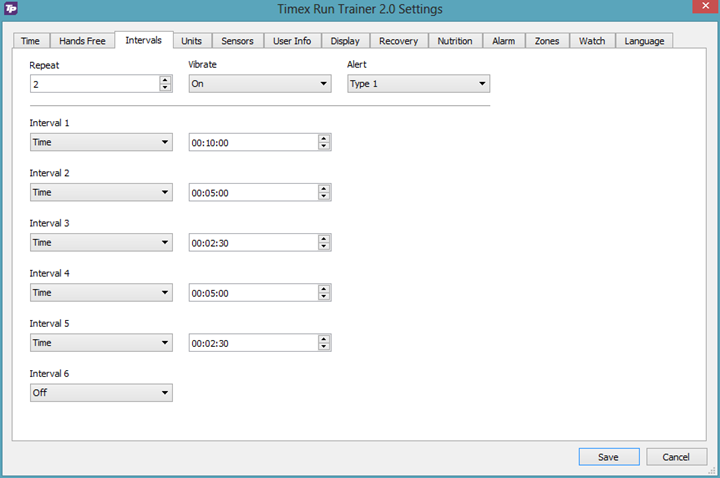Decrease Interval 2 time with down arrow

324,196
